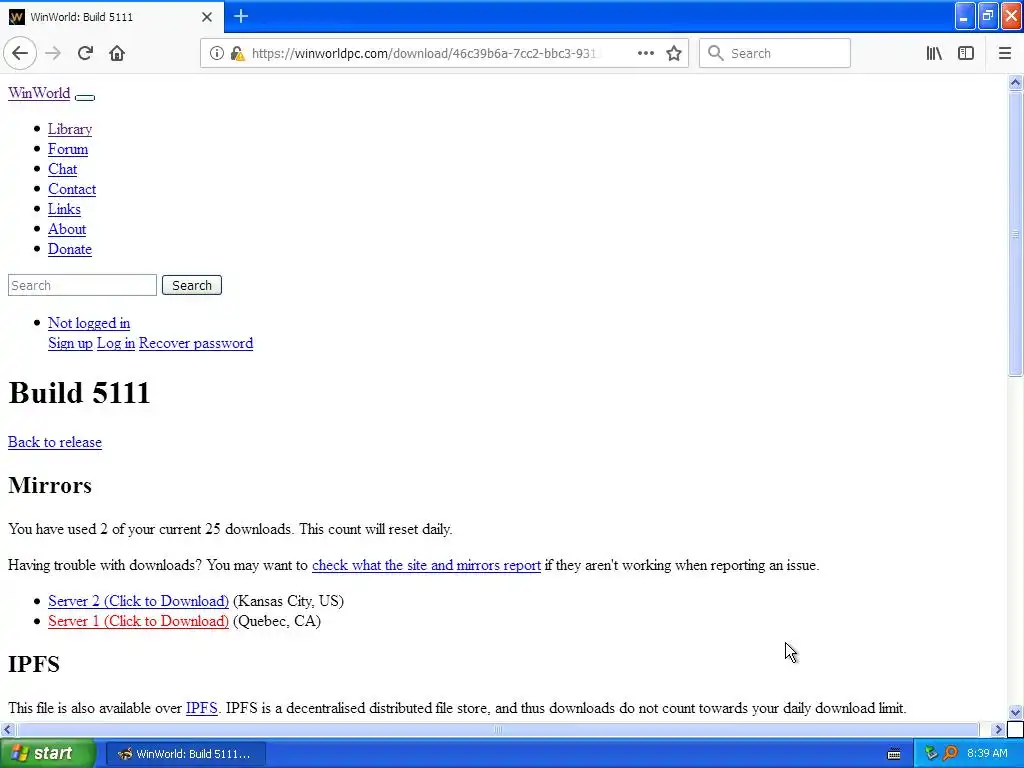Image resolution: width=1024 pixels, height=768 pixels.
Task: Click the URL address field
Action: pyautogui.click(x=424, y=53)
